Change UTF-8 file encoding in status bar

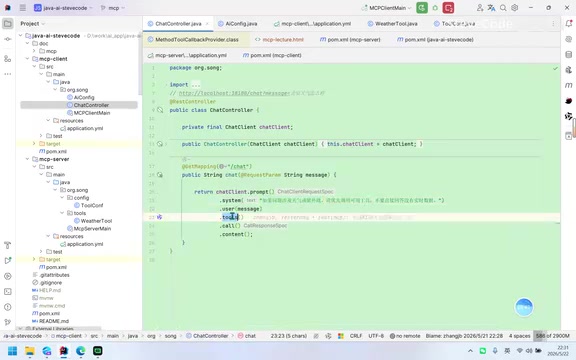pyautogui.click(x=376, y=336)
